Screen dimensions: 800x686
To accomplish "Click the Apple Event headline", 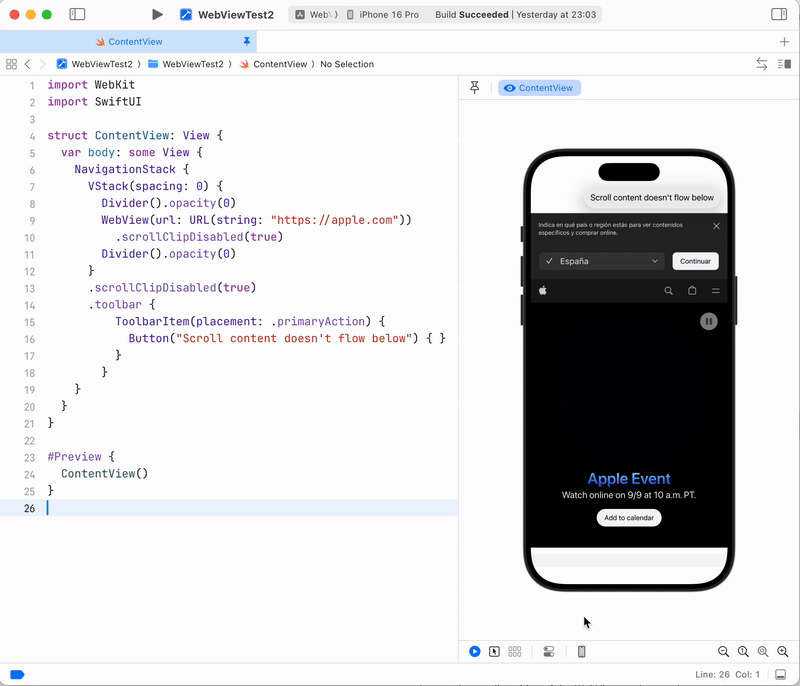I will pos(629,478).
